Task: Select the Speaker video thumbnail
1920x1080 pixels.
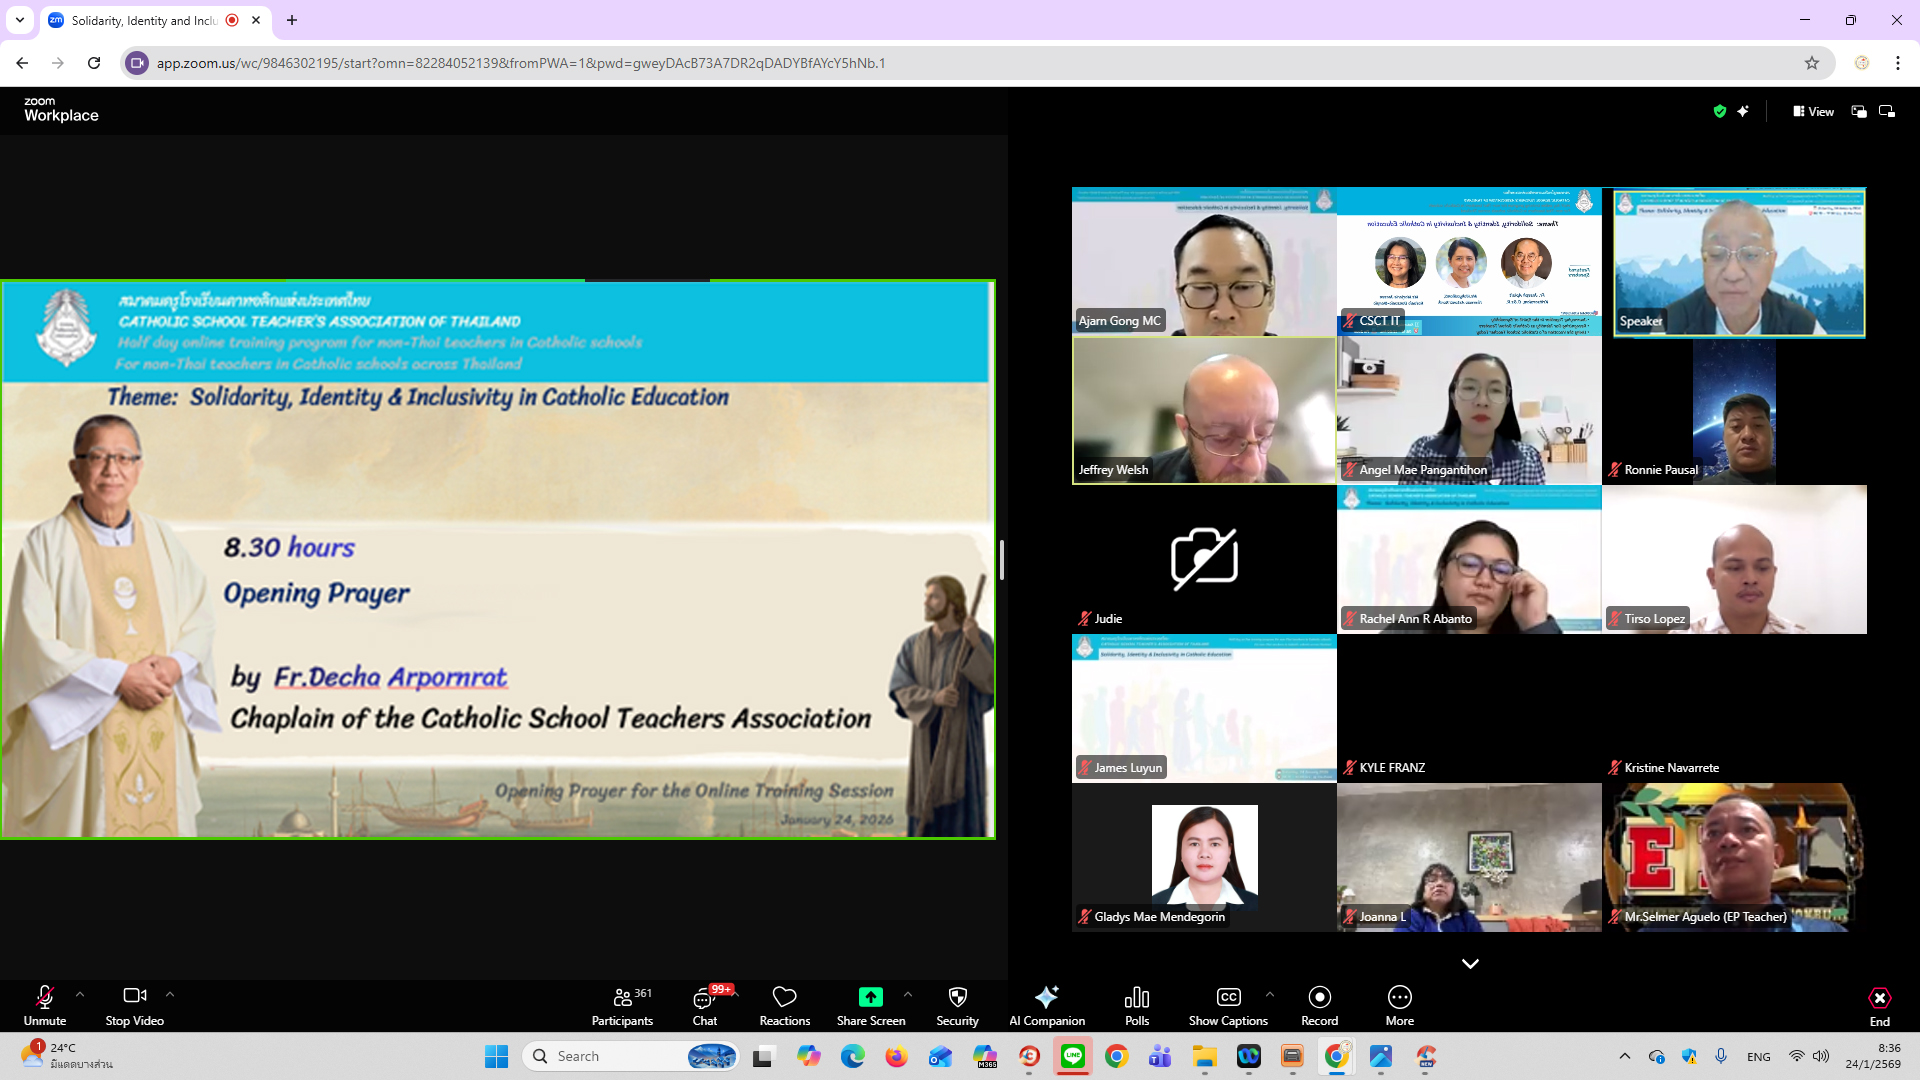Action: (1738, 262)
